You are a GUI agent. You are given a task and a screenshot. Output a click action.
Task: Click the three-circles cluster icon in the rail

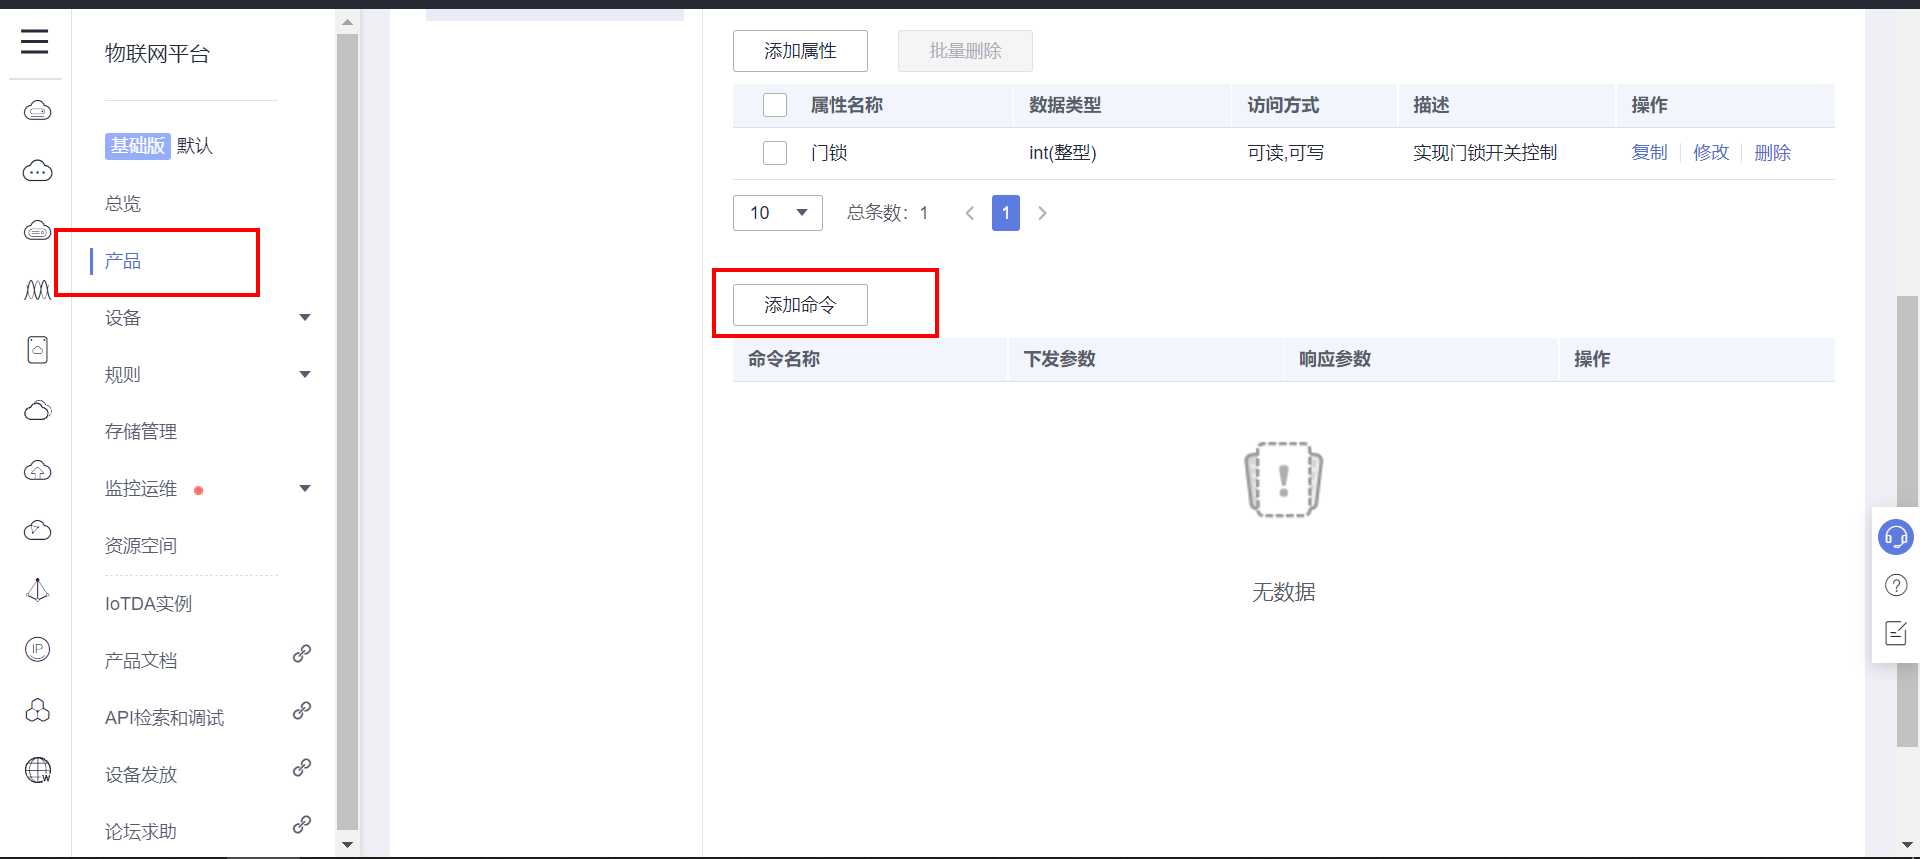point(37,710)
